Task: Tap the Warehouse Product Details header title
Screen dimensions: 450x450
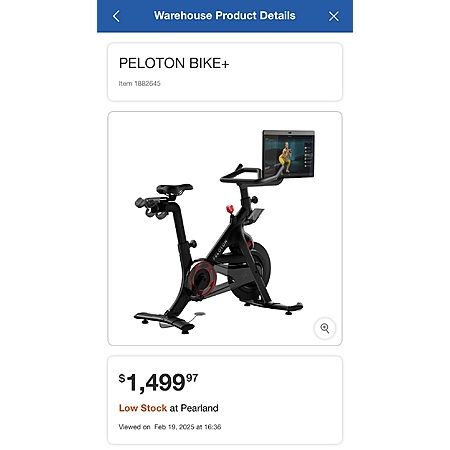Action: point(225,16)
